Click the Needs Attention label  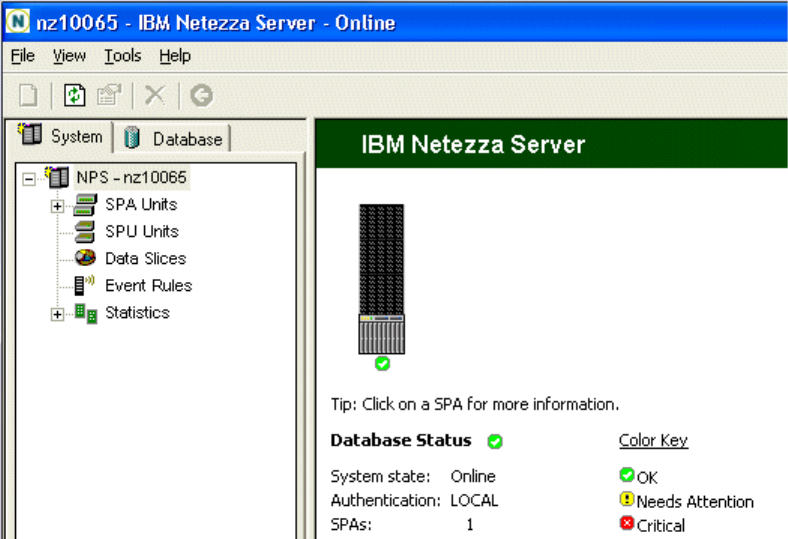point(695,501)
